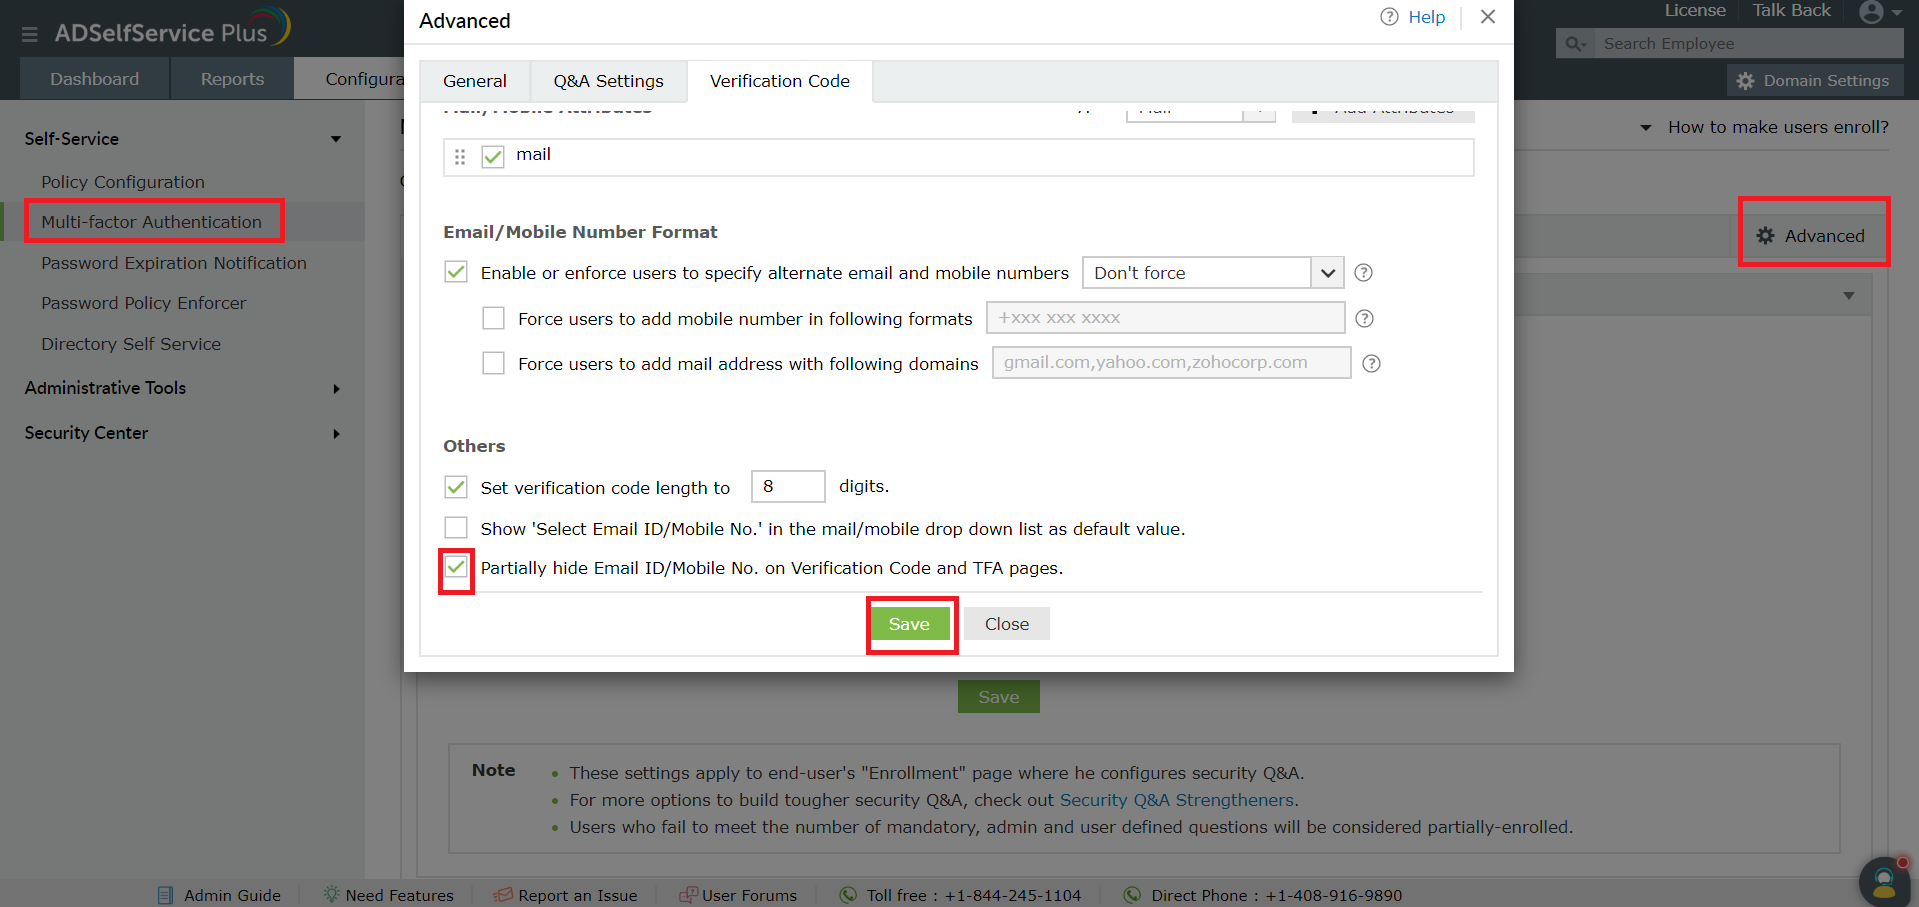
Task: Click the green Save button in Advanced dialog
Action: pyautogui.click(x=909, y=624)
